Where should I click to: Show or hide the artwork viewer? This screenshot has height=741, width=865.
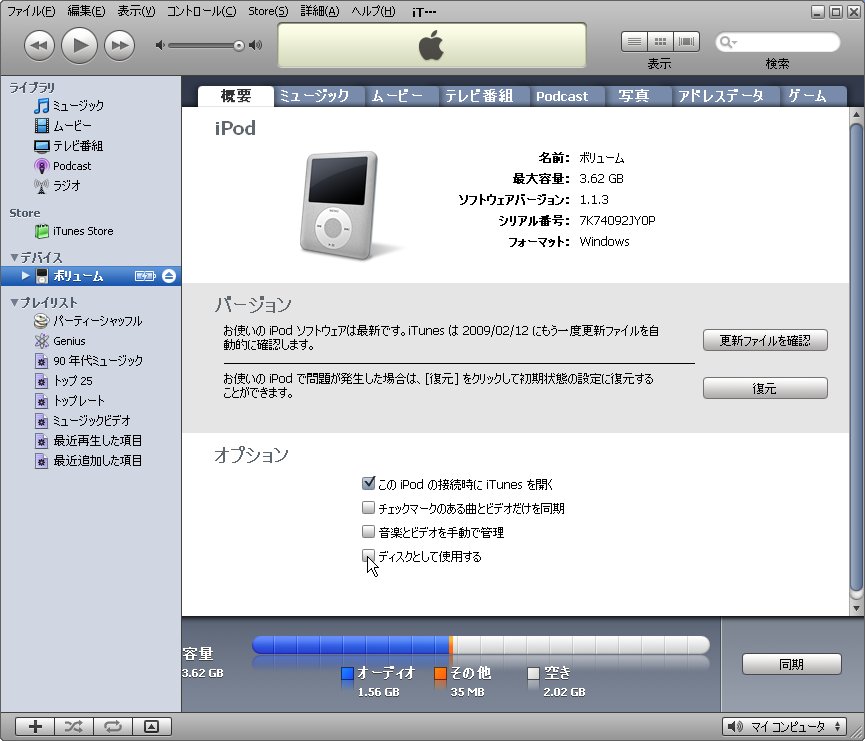click(152, 726)
